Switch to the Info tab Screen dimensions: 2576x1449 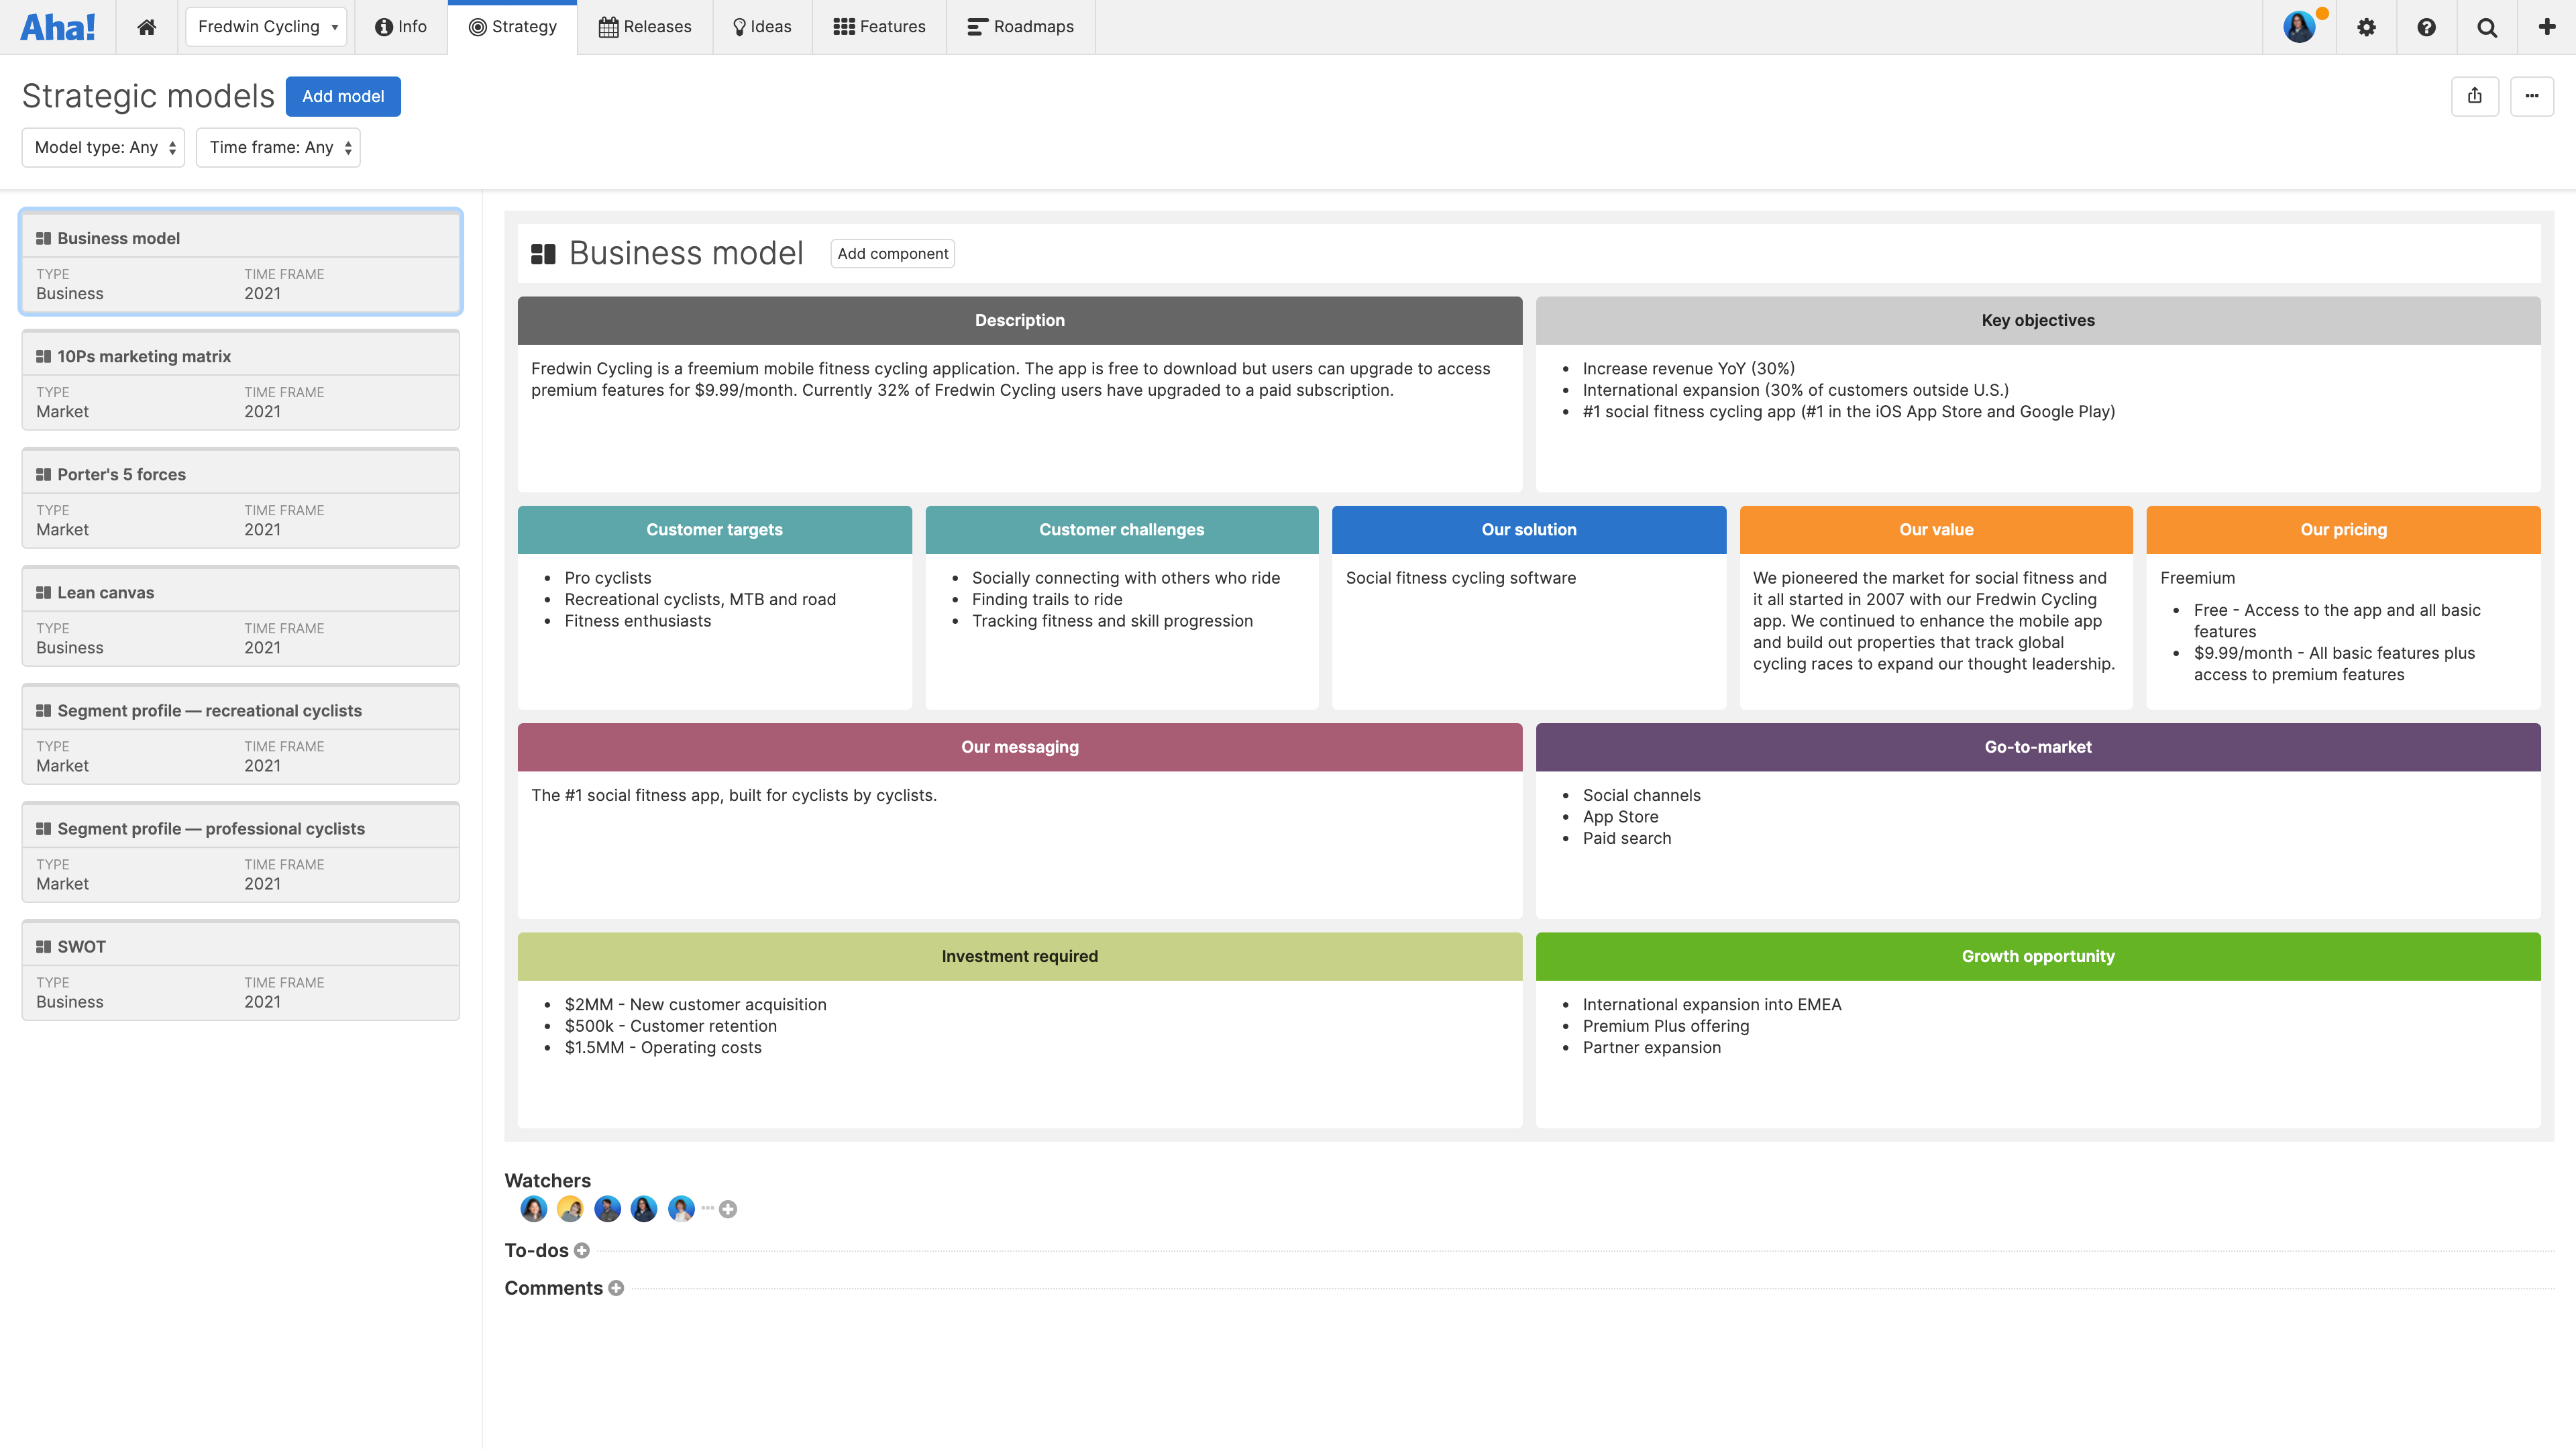point(400,27)
